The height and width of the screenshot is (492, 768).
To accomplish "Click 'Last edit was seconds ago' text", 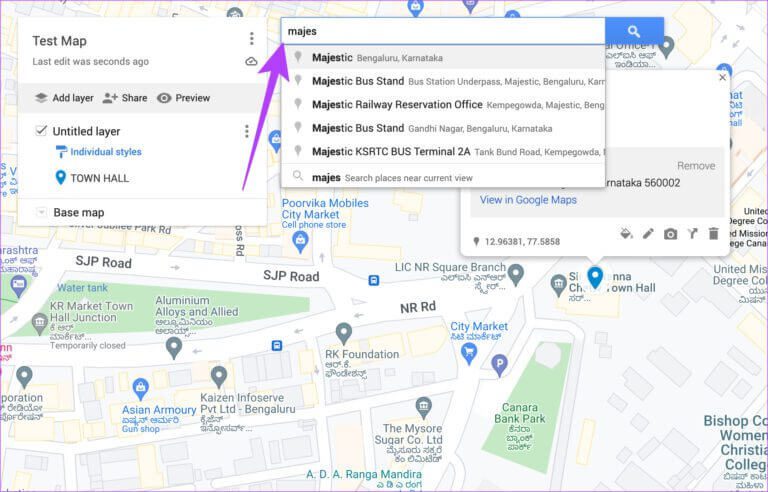I will [x=91, y=62].
